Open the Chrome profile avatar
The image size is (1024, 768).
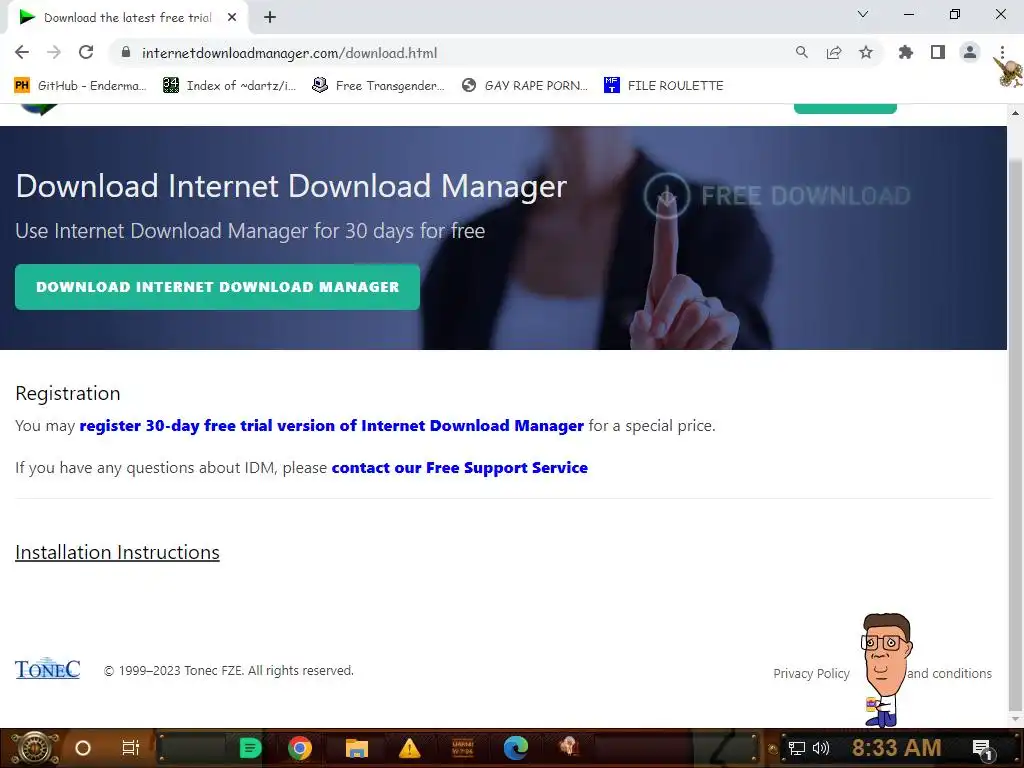tap(970, 52)
